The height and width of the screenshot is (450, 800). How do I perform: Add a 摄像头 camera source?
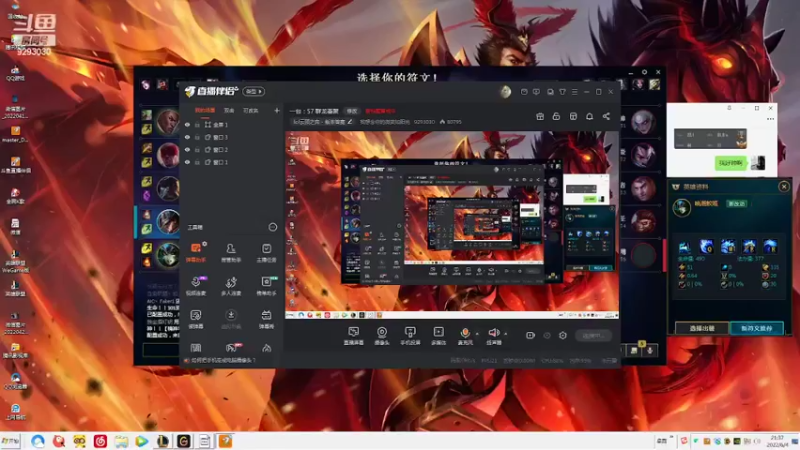pyautogui.click(x=382, y=336)
